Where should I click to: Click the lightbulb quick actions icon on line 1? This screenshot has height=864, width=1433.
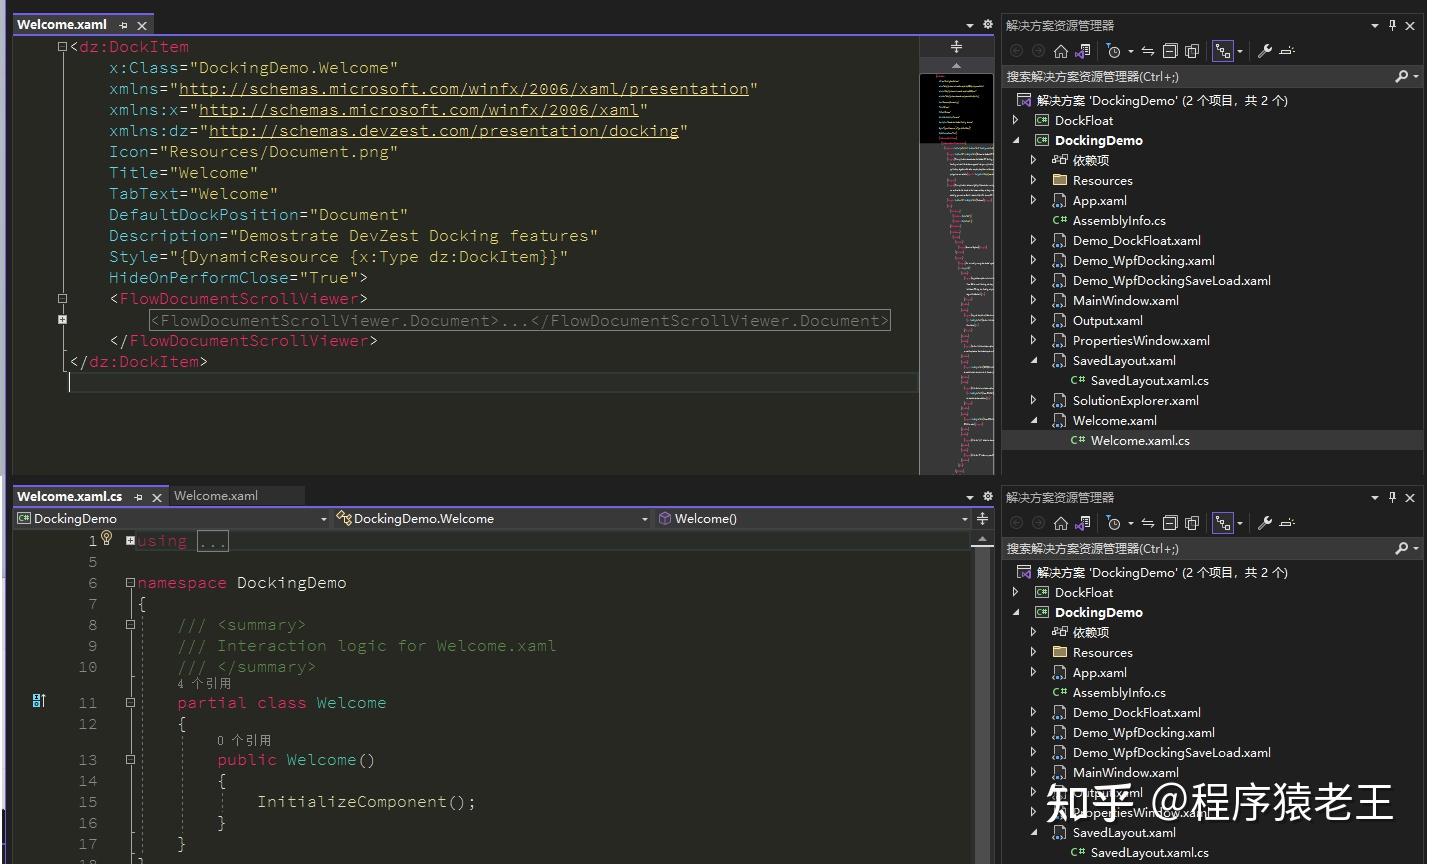point(107,539)
